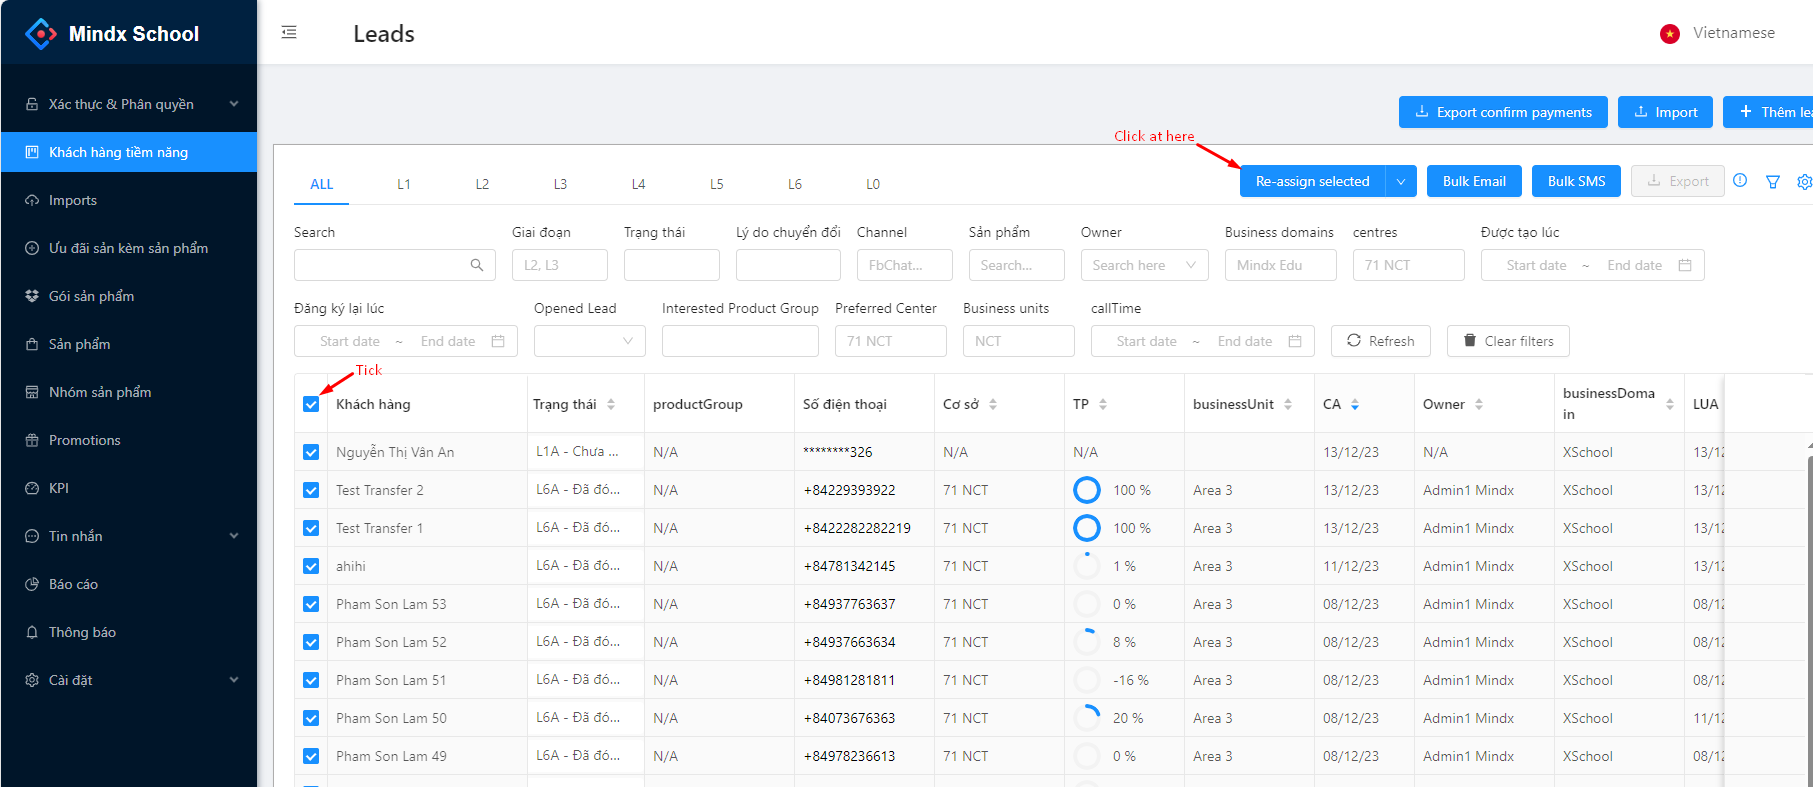Viewport: 1813px width, 787px height.
Task: Open the Owner Search here dropdown
Action: tap(1144, 265)
